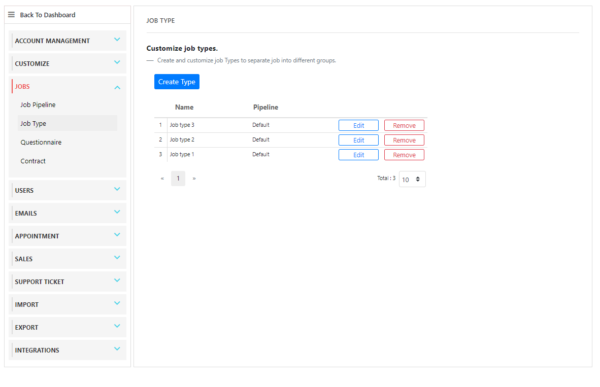Expand the Account Management section
This screenshot has width=600, height=387.
pyautogui.click(x=67, y=41)
